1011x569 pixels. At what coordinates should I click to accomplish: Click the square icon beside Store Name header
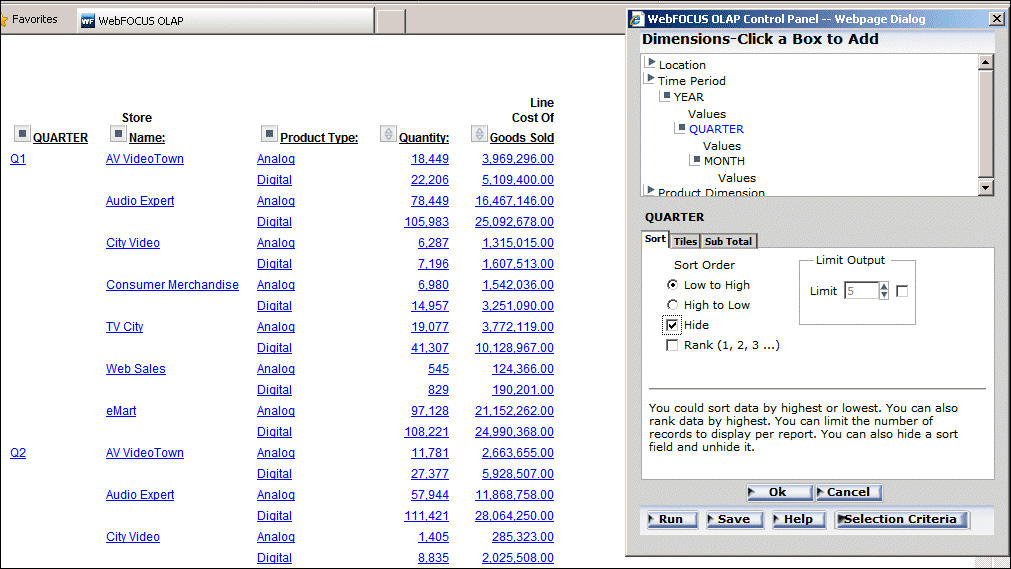tap(117, 134)
